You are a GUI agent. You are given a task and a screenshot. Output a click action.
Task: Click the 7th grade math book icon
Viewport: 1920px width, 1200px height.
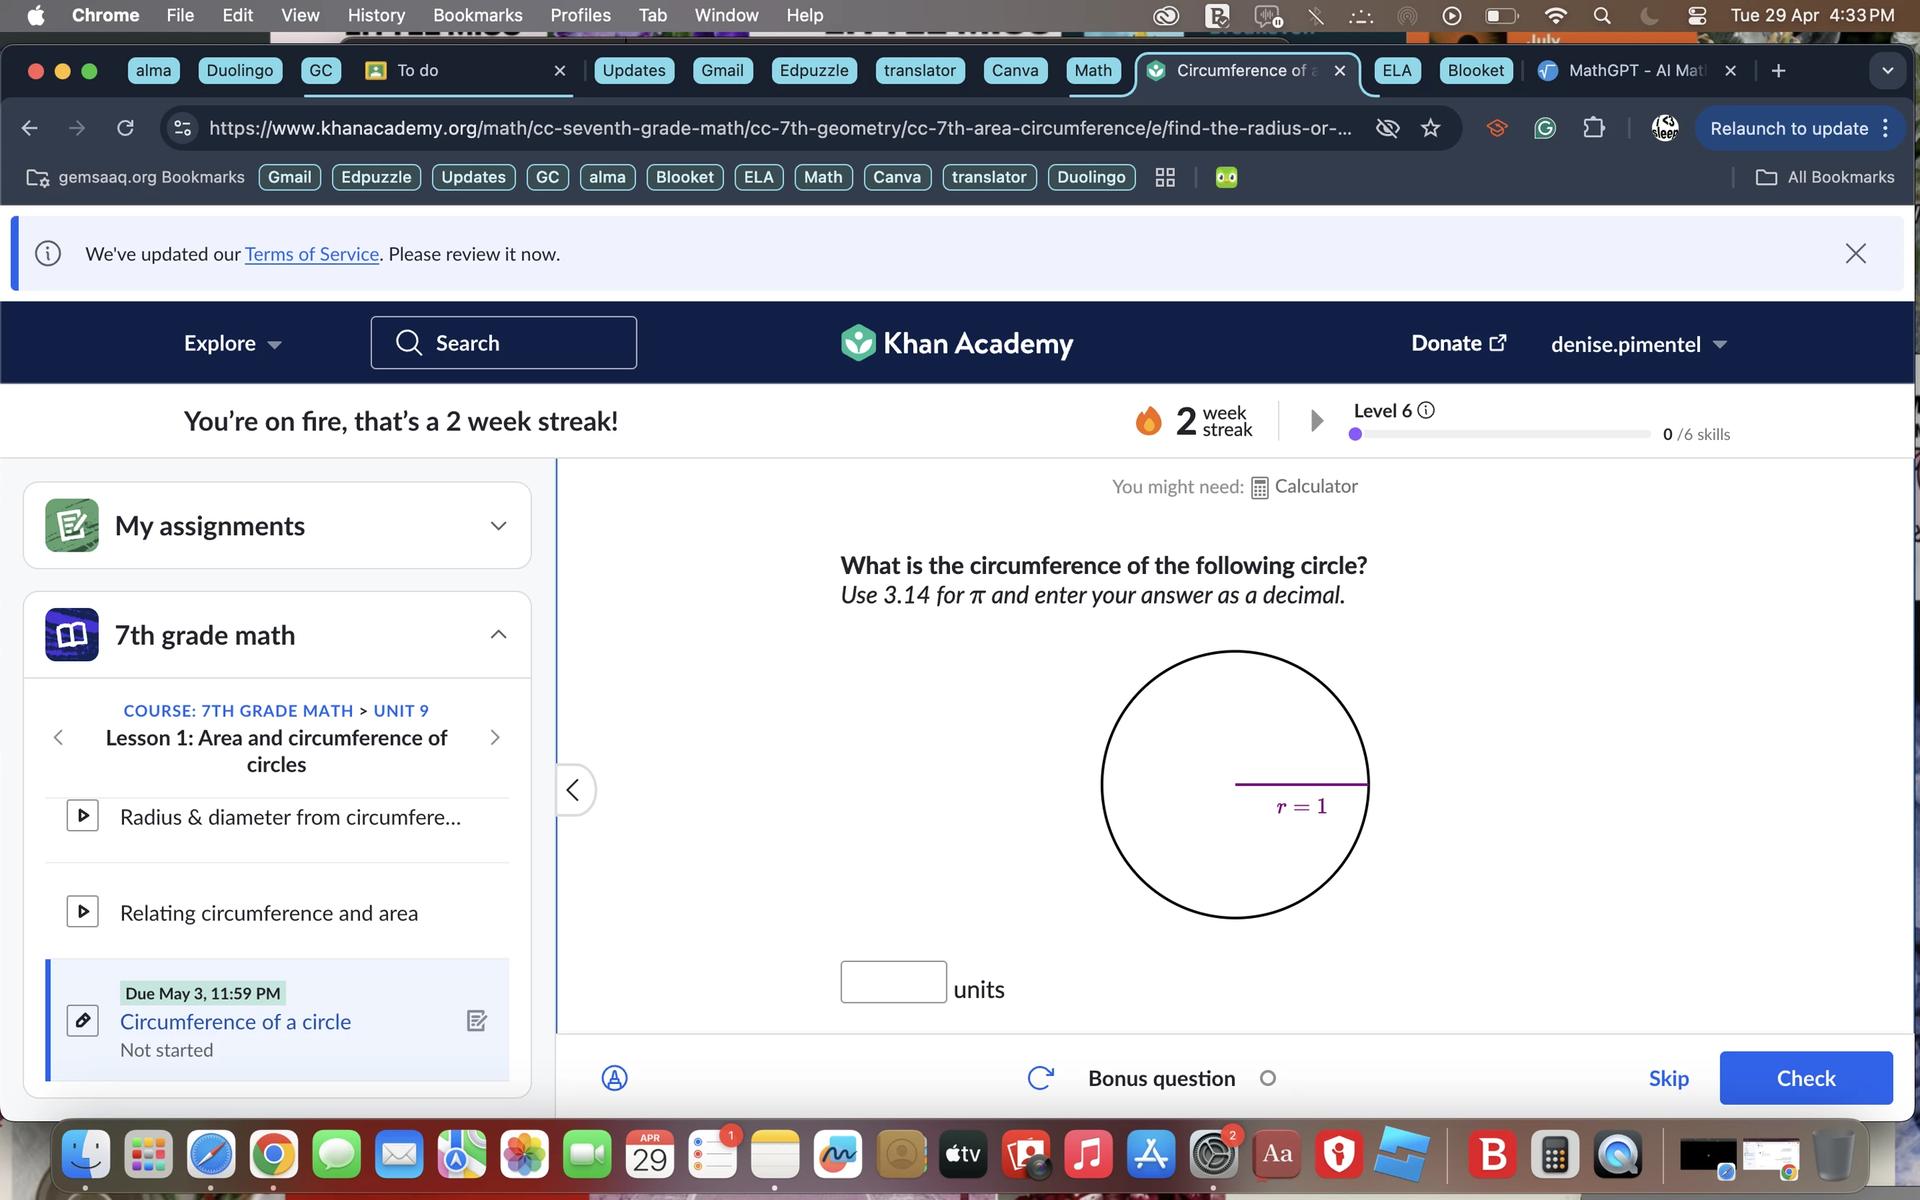click(72, 634)
